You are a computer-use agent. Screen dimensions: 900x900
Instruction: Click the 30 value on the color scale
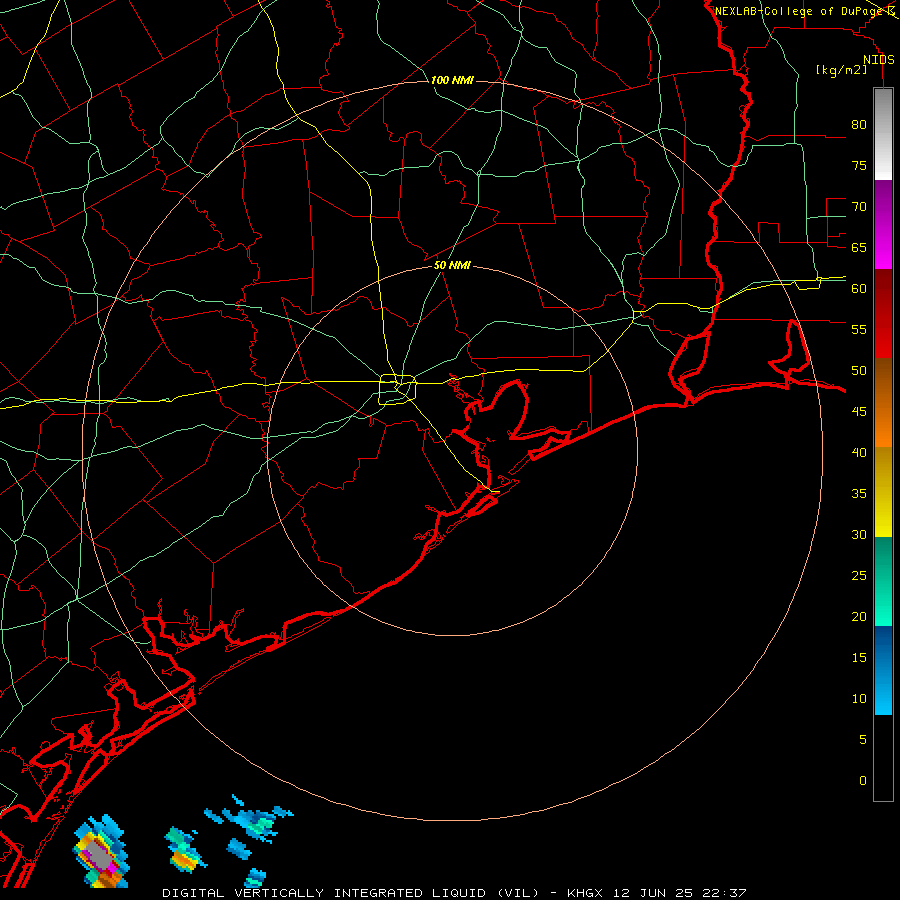[x=859, y=534]
